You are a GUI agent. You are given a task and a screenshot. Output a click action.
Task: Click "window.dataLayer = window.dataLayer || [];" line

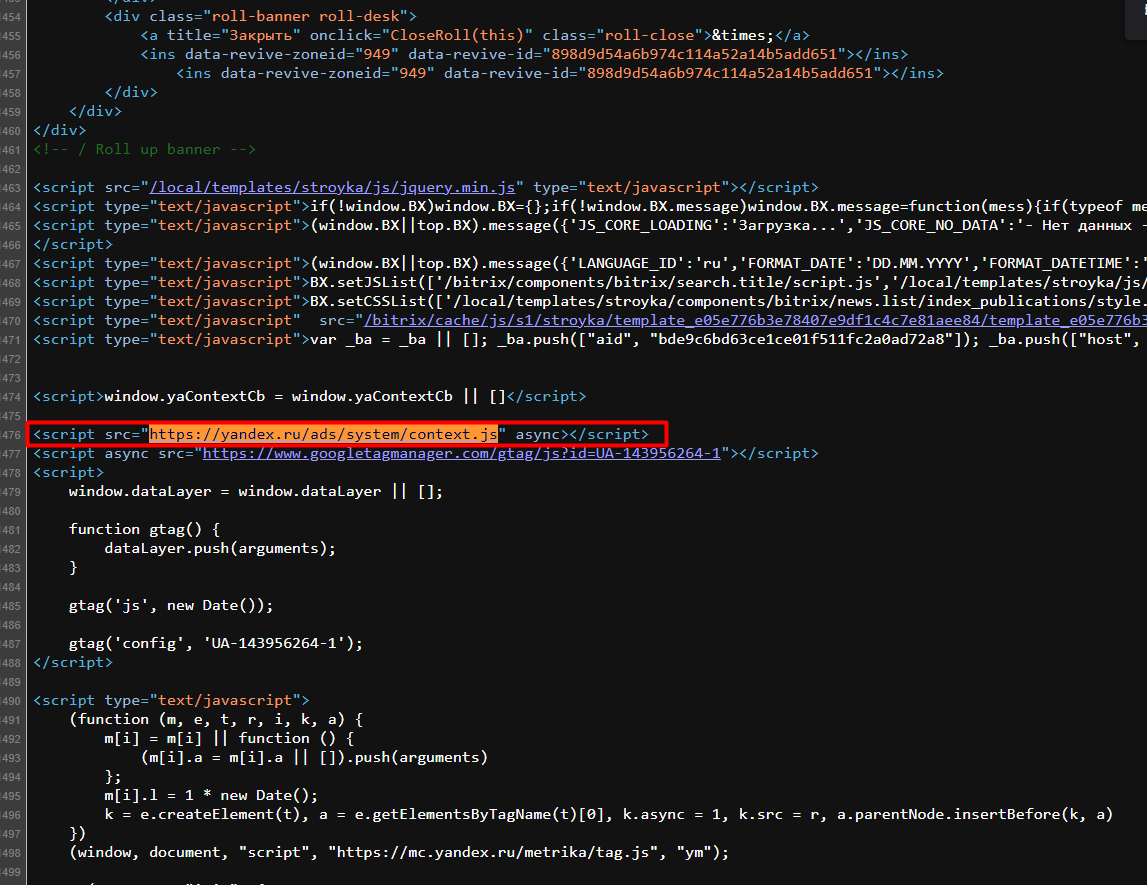pos(256,492)
